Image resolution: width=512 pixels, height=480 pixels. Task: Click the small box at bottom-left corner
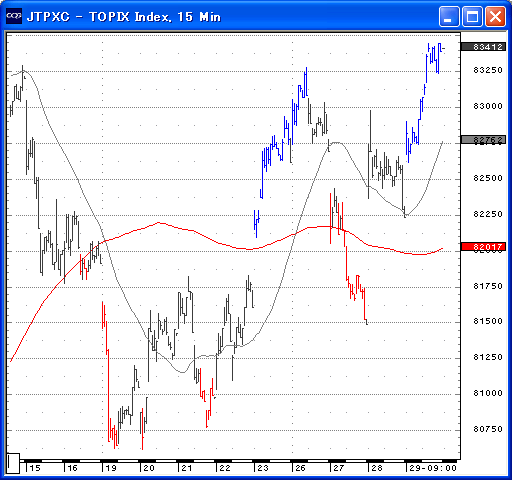point(13,463)
